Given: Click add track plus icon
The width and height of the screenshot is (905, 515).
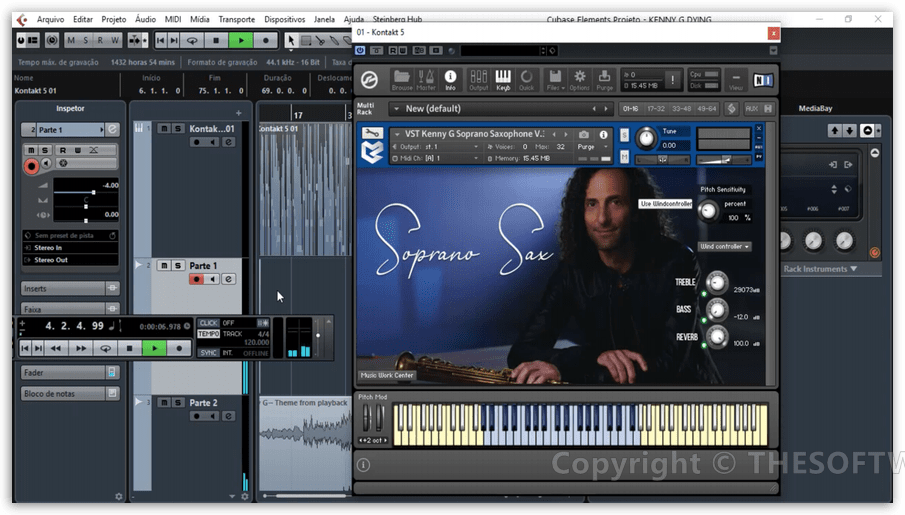Looking at the screenshot, I should (x=238, y=113).
